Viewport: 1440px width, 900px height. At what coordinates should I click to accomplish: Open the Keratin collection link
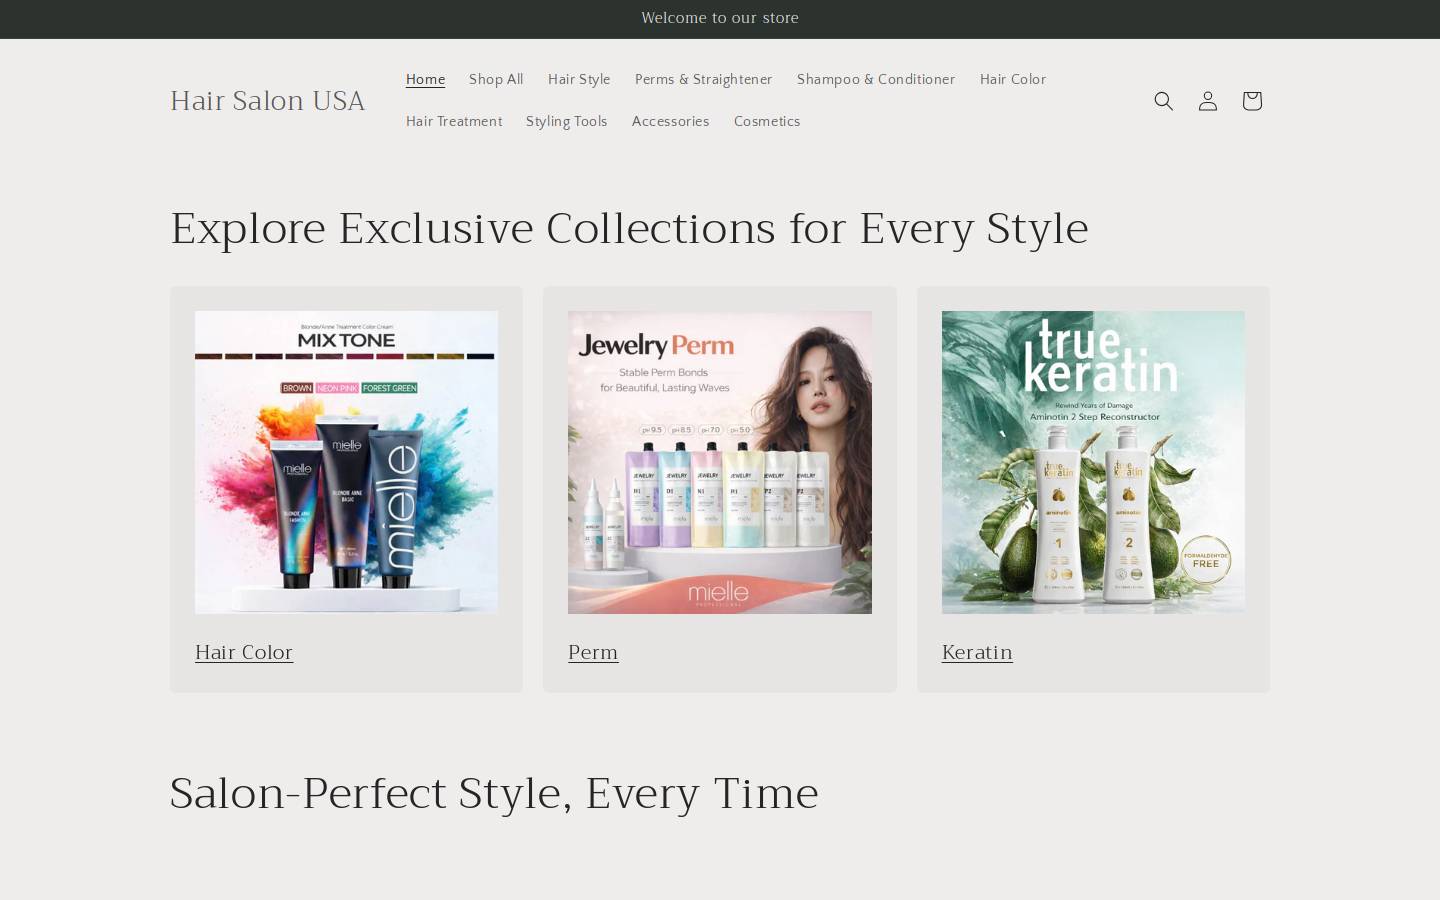[x=977, y=652]
